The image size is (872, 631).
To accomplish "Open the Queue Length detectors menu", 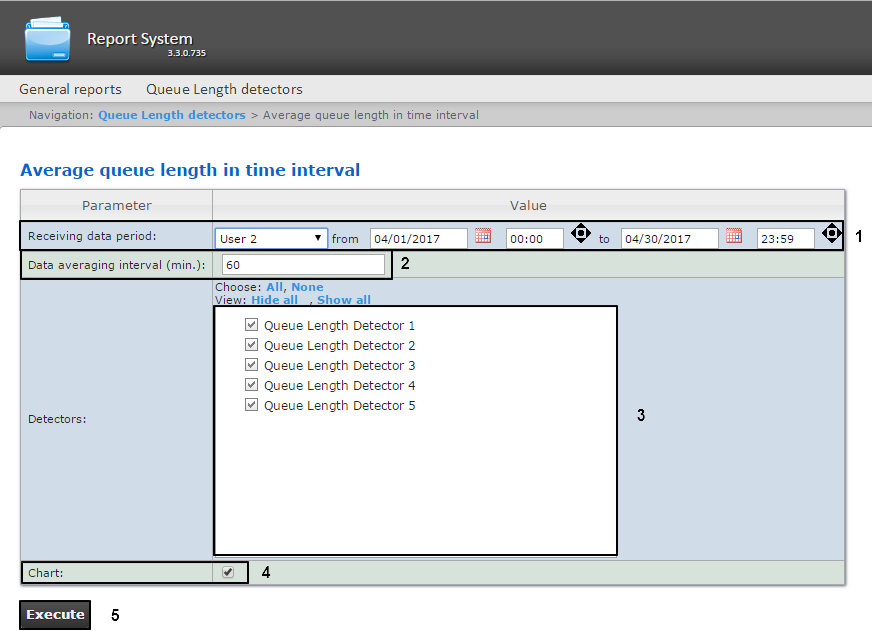I will pos(224,89).
